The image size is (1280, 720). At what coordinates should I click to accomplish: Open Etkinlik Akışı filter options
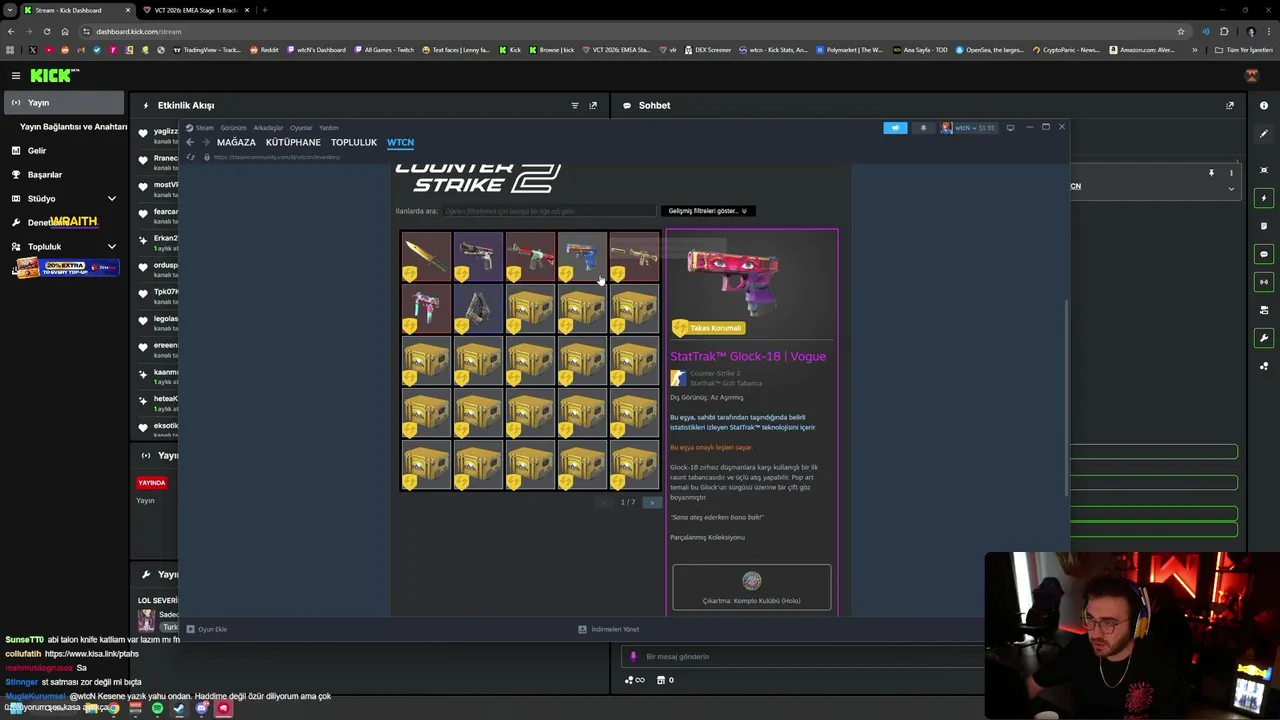tap(574, 105)
